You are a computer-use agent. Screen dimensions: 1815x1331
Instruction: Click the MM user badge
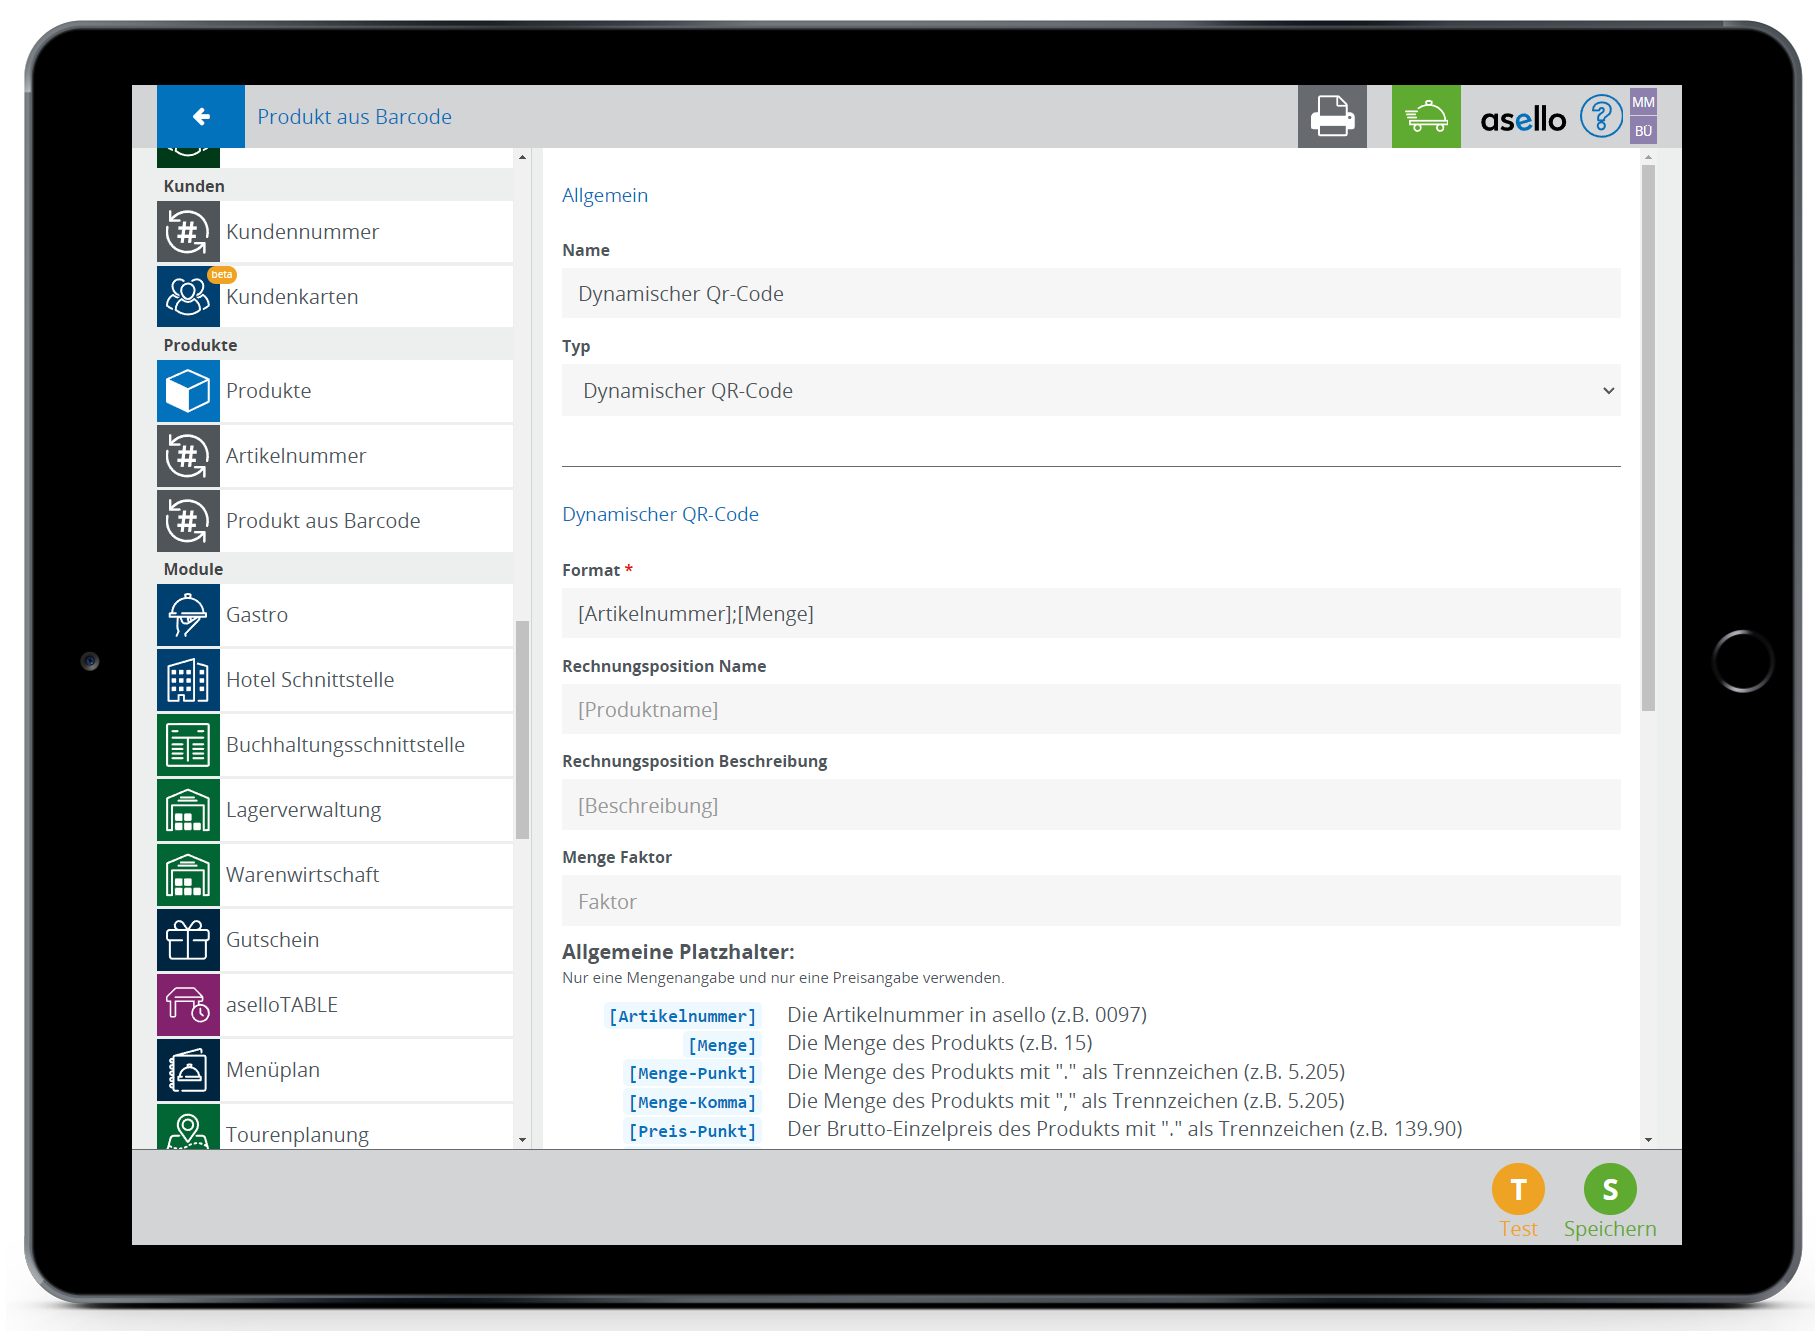[1643, 102]
